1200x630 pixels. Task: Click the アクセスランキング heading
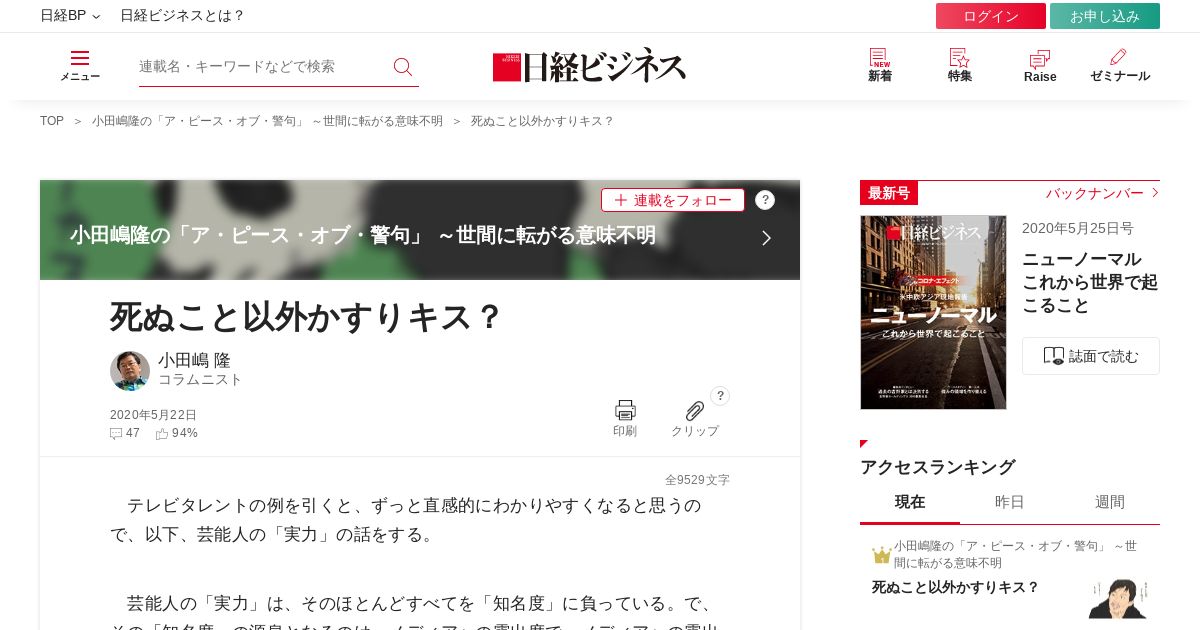point(938,467)
